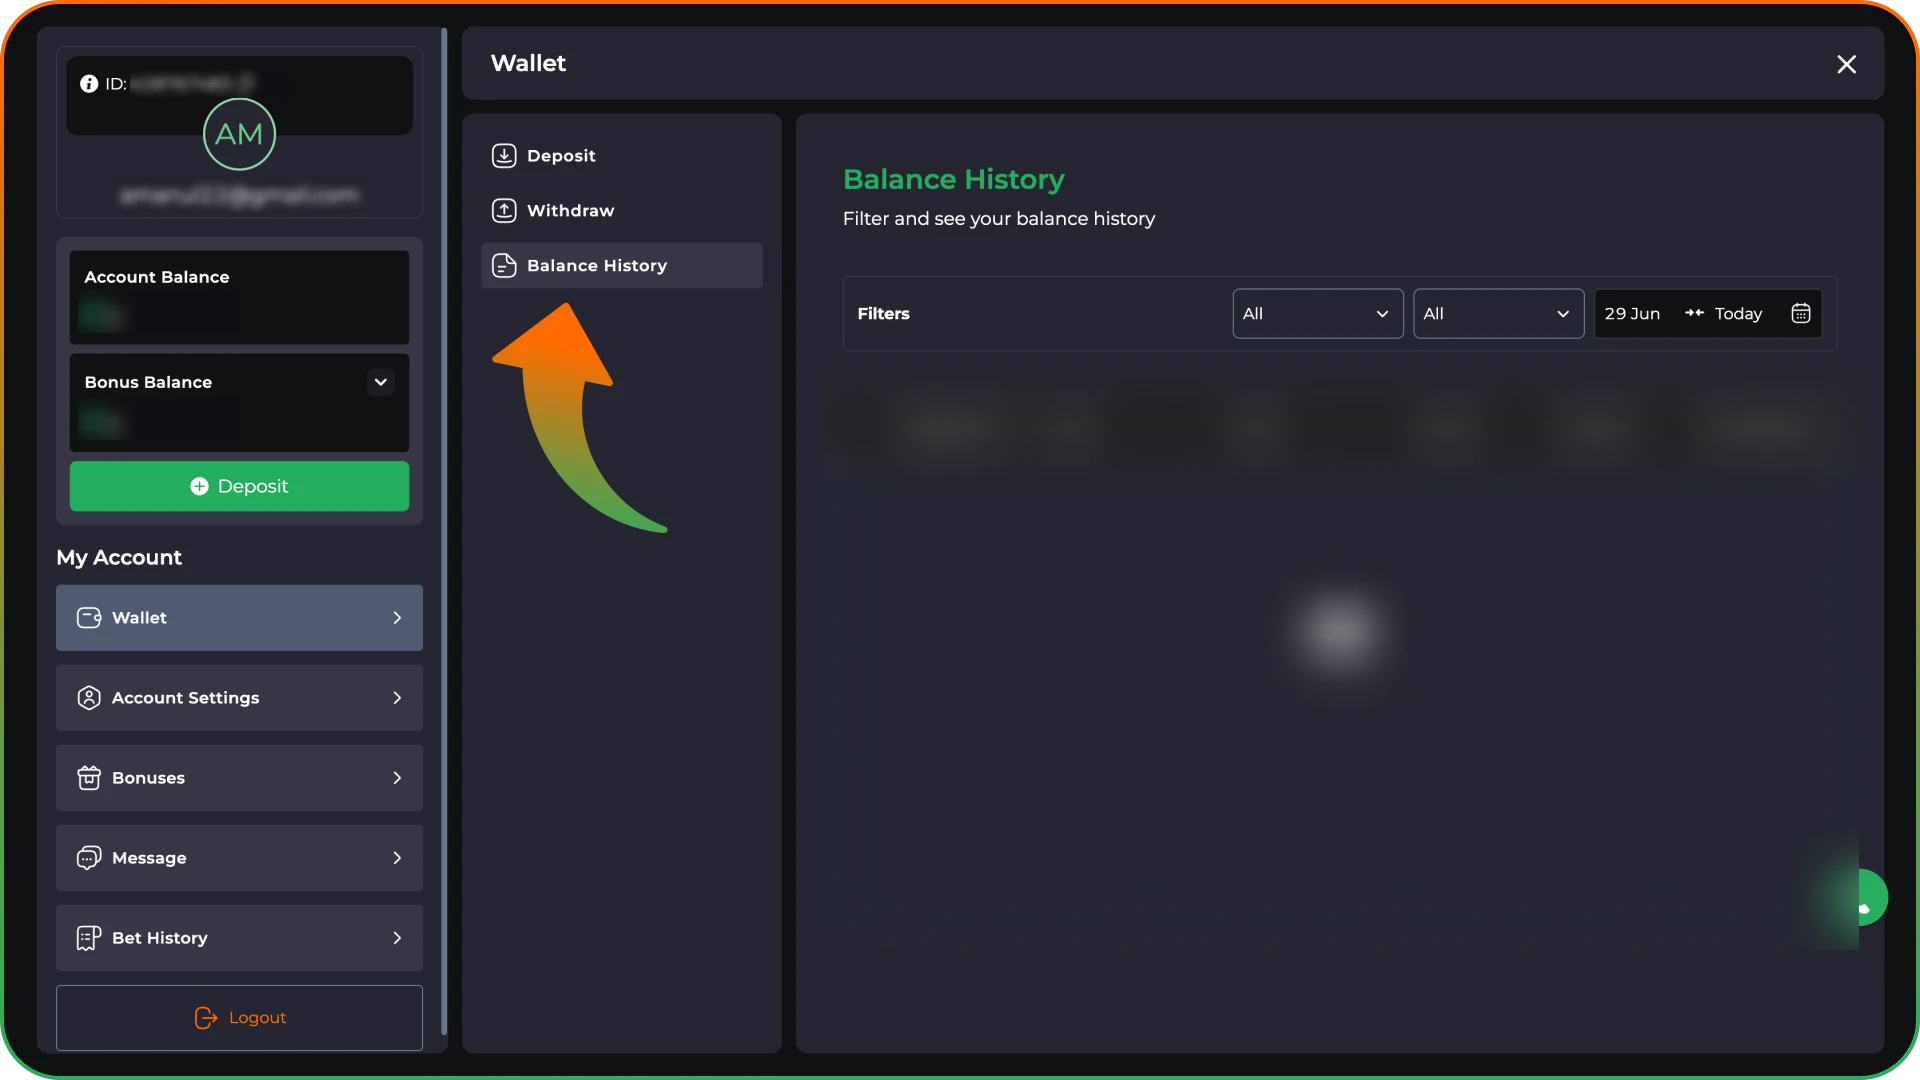Viewport: 1920px width, 1080px height.
Task: Expand Wallet row chevron arrow
Action: coord(397,618)
